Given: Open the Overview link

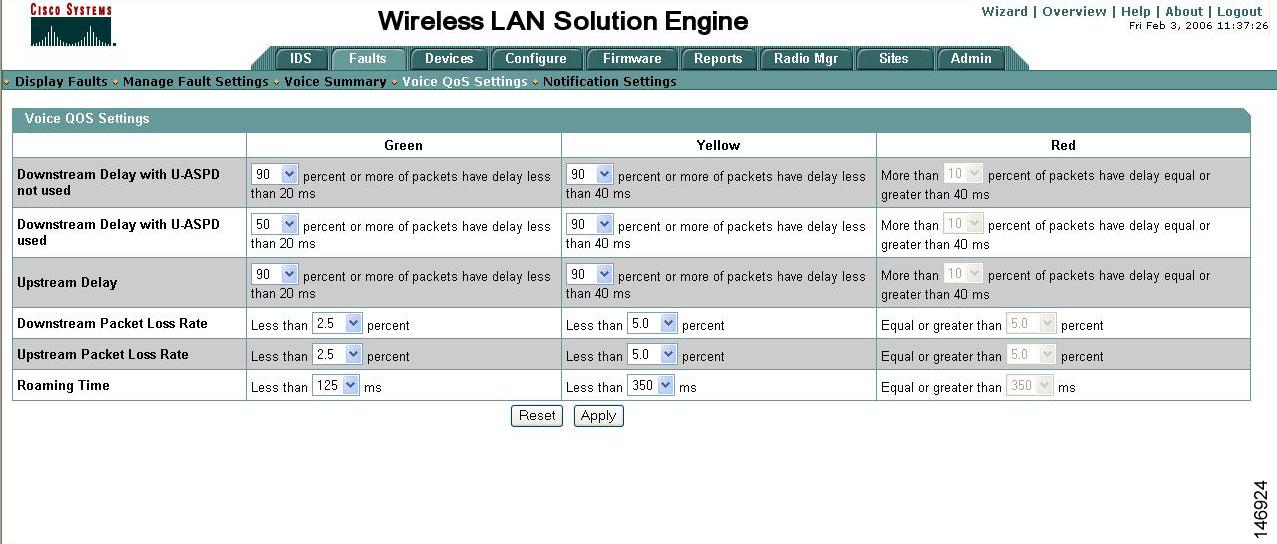Looking at the screenshot, I should tap(1074, 11).
